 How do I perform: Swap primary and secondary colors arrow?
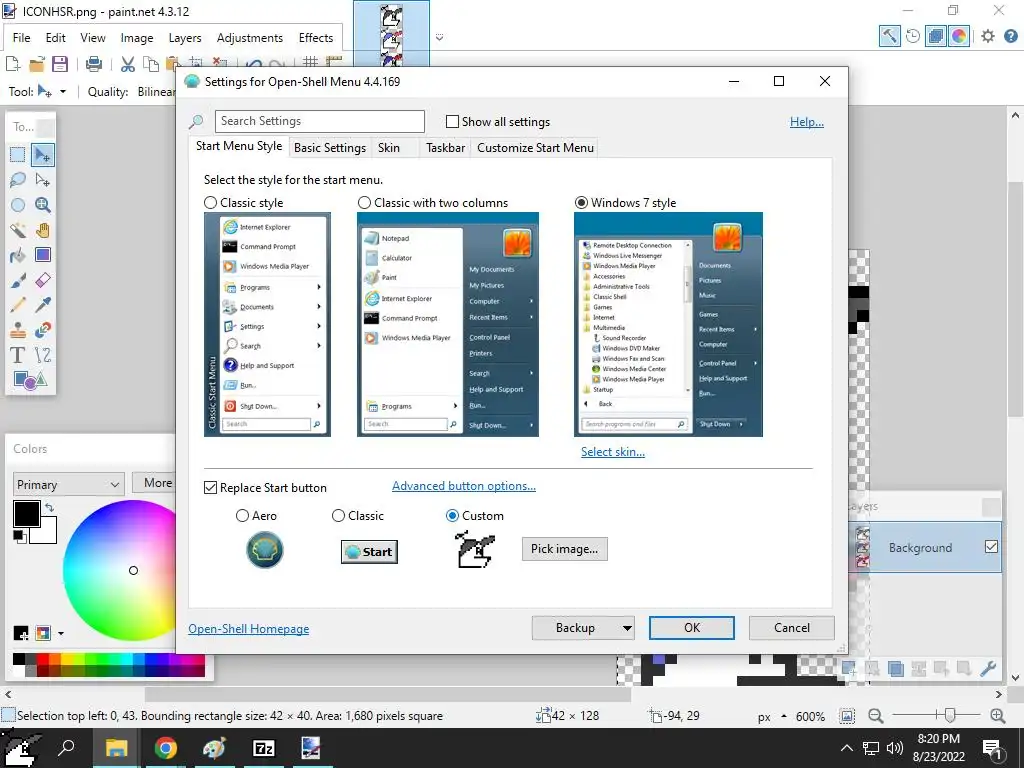point(49,507)
